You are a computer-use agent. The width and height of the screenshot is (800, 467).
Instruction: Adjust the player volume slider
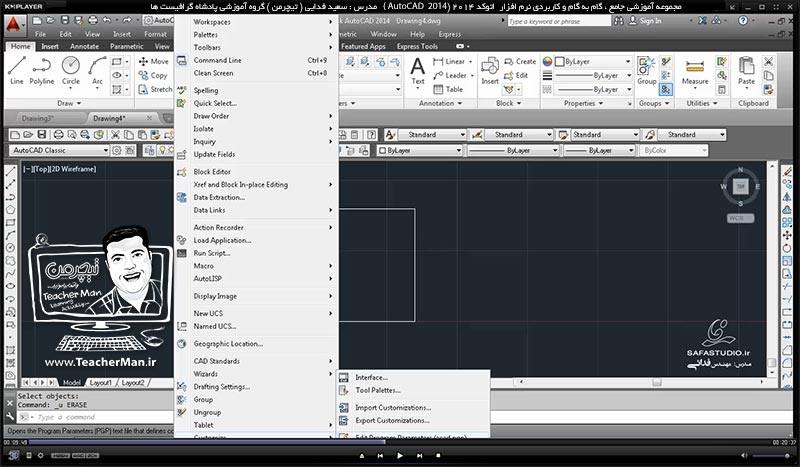[x=773, y=455]
